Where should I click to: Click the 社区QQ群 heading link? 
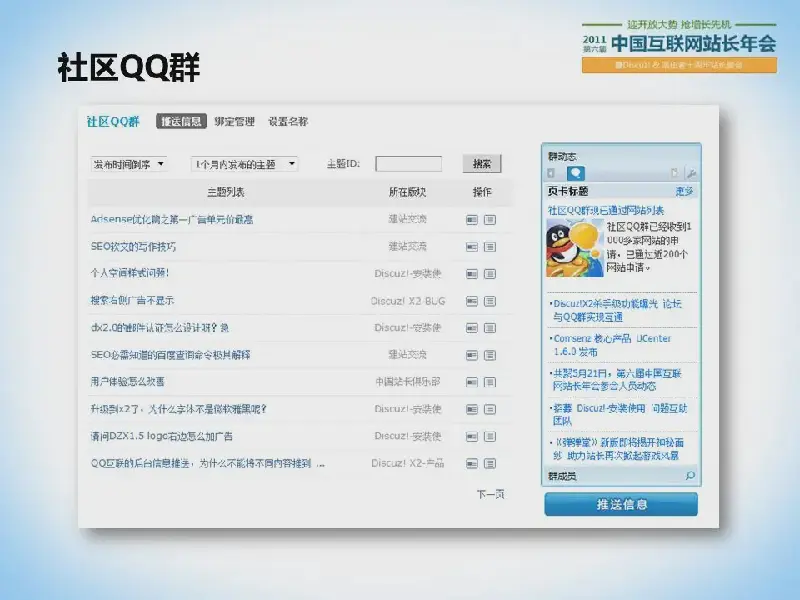pyautogui.click(x=113, y=121)
